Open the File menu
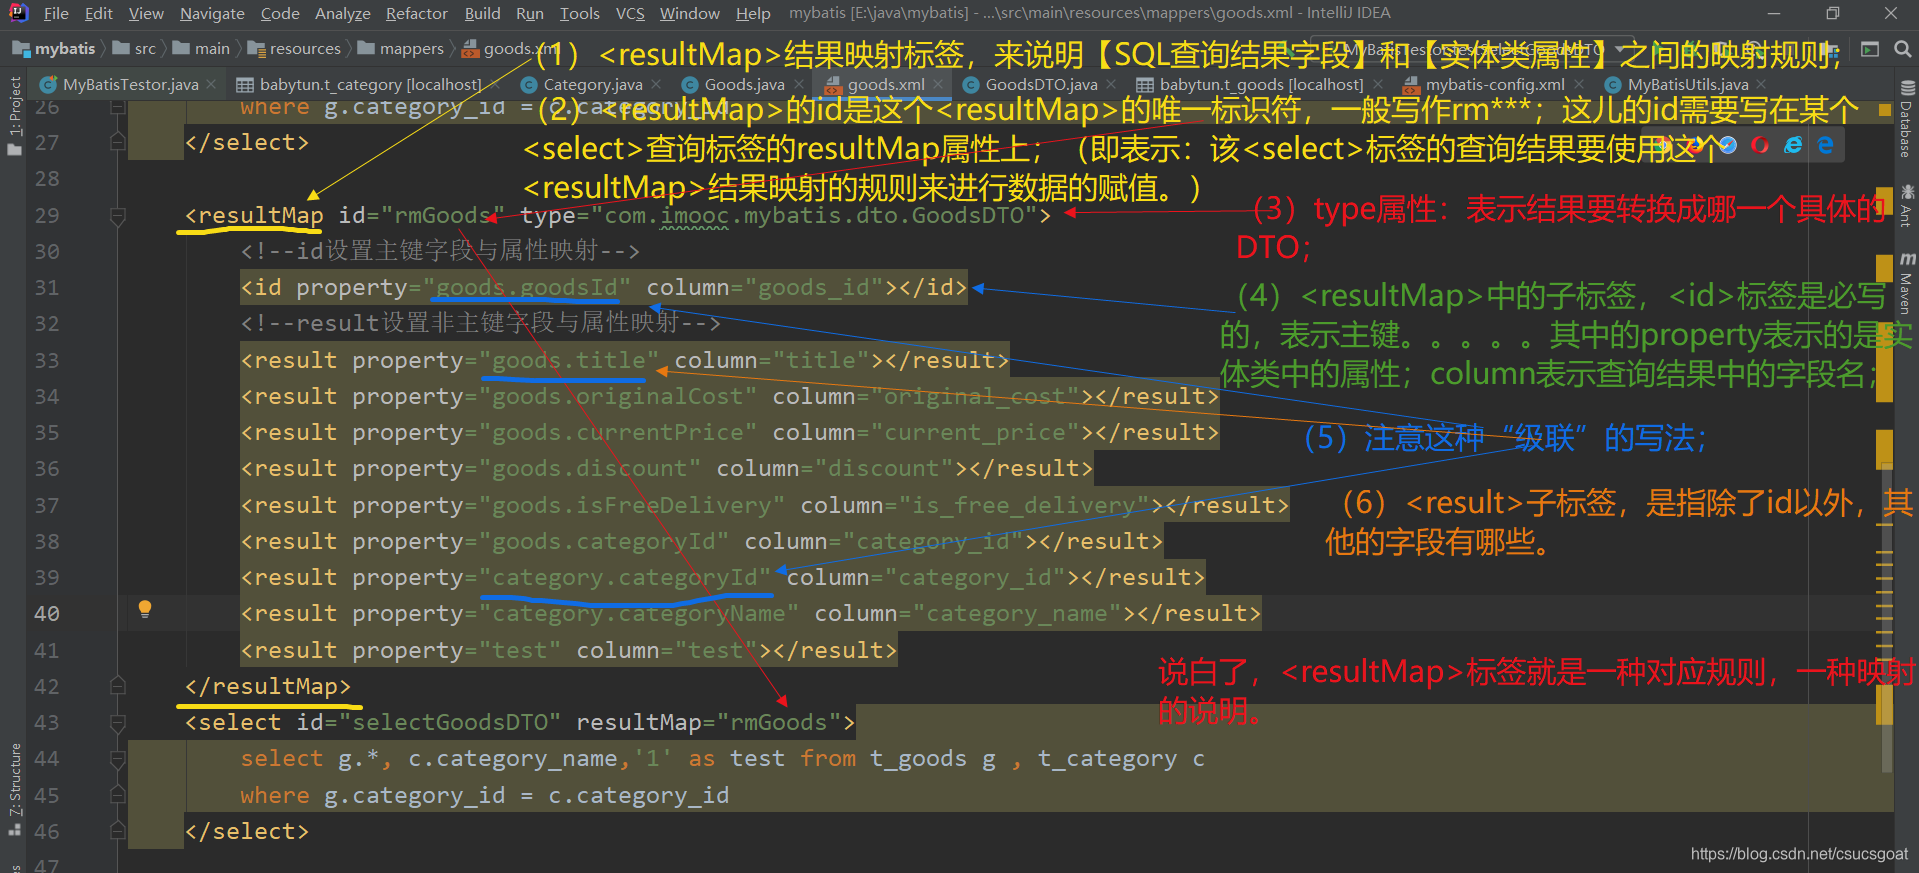 pyautogui.click(x=56, y=13)
